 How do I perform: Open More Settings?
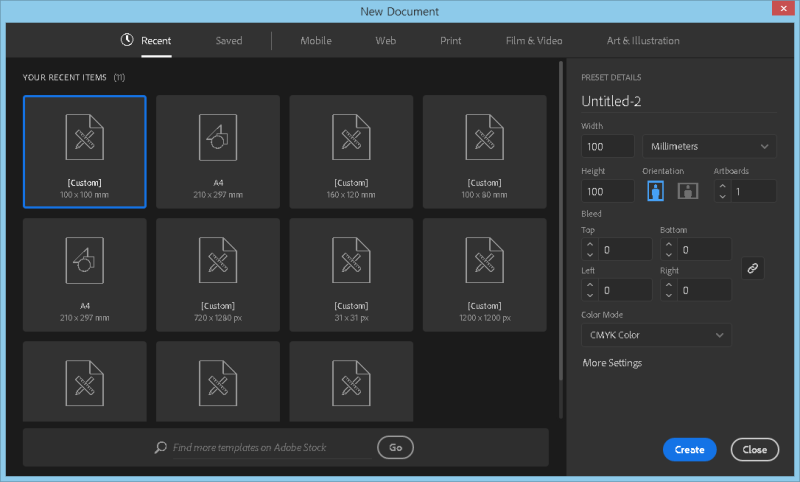pos(612,363)
